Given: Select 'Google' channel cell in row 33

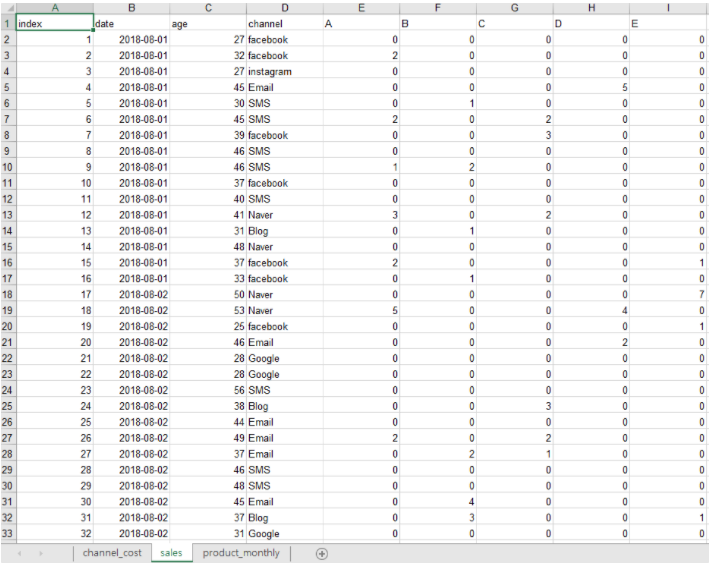Looking at the screenshot, I should point(285,534).
